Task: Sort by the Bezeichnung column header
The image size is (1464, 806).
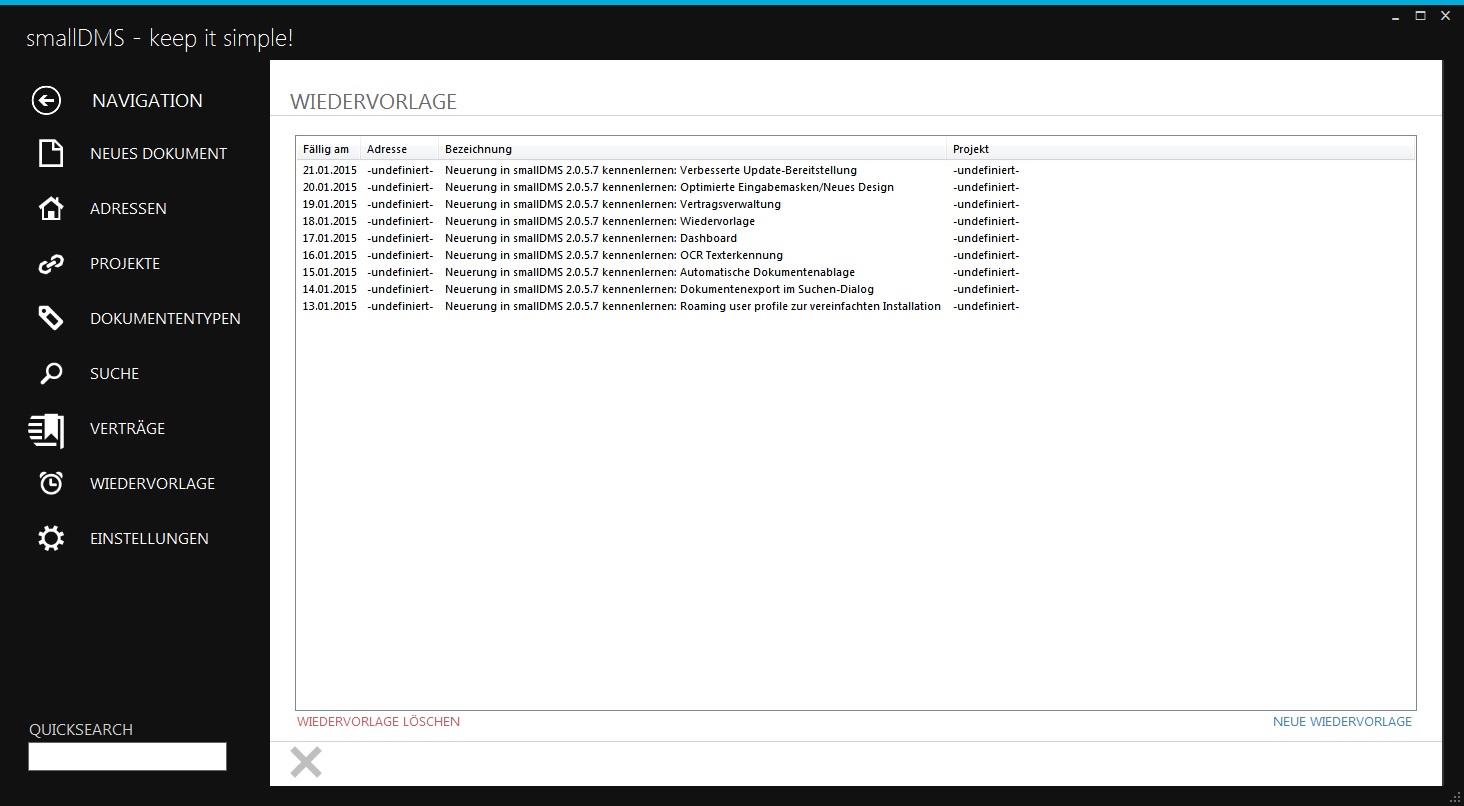Action: pyautogui.click(x=693, y=150)
